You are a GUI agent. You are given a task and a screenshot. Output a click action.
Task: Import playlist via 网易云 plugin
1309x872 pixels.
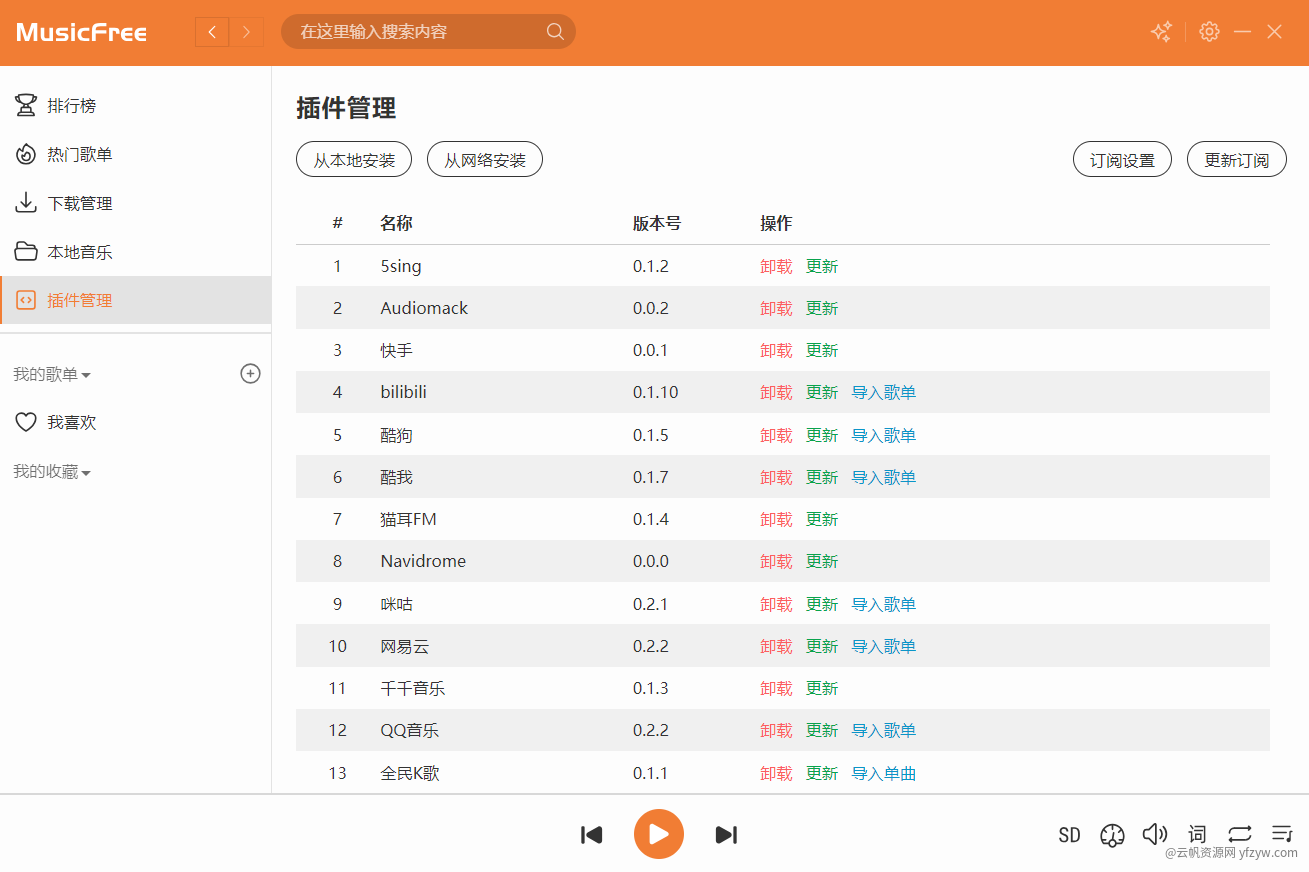(x=884, y=646)
